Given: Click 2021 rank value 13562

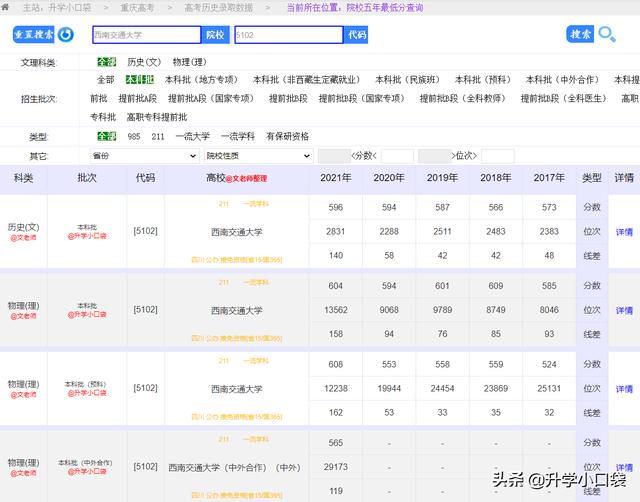Looking at the screenshot, I should point(336,310).
